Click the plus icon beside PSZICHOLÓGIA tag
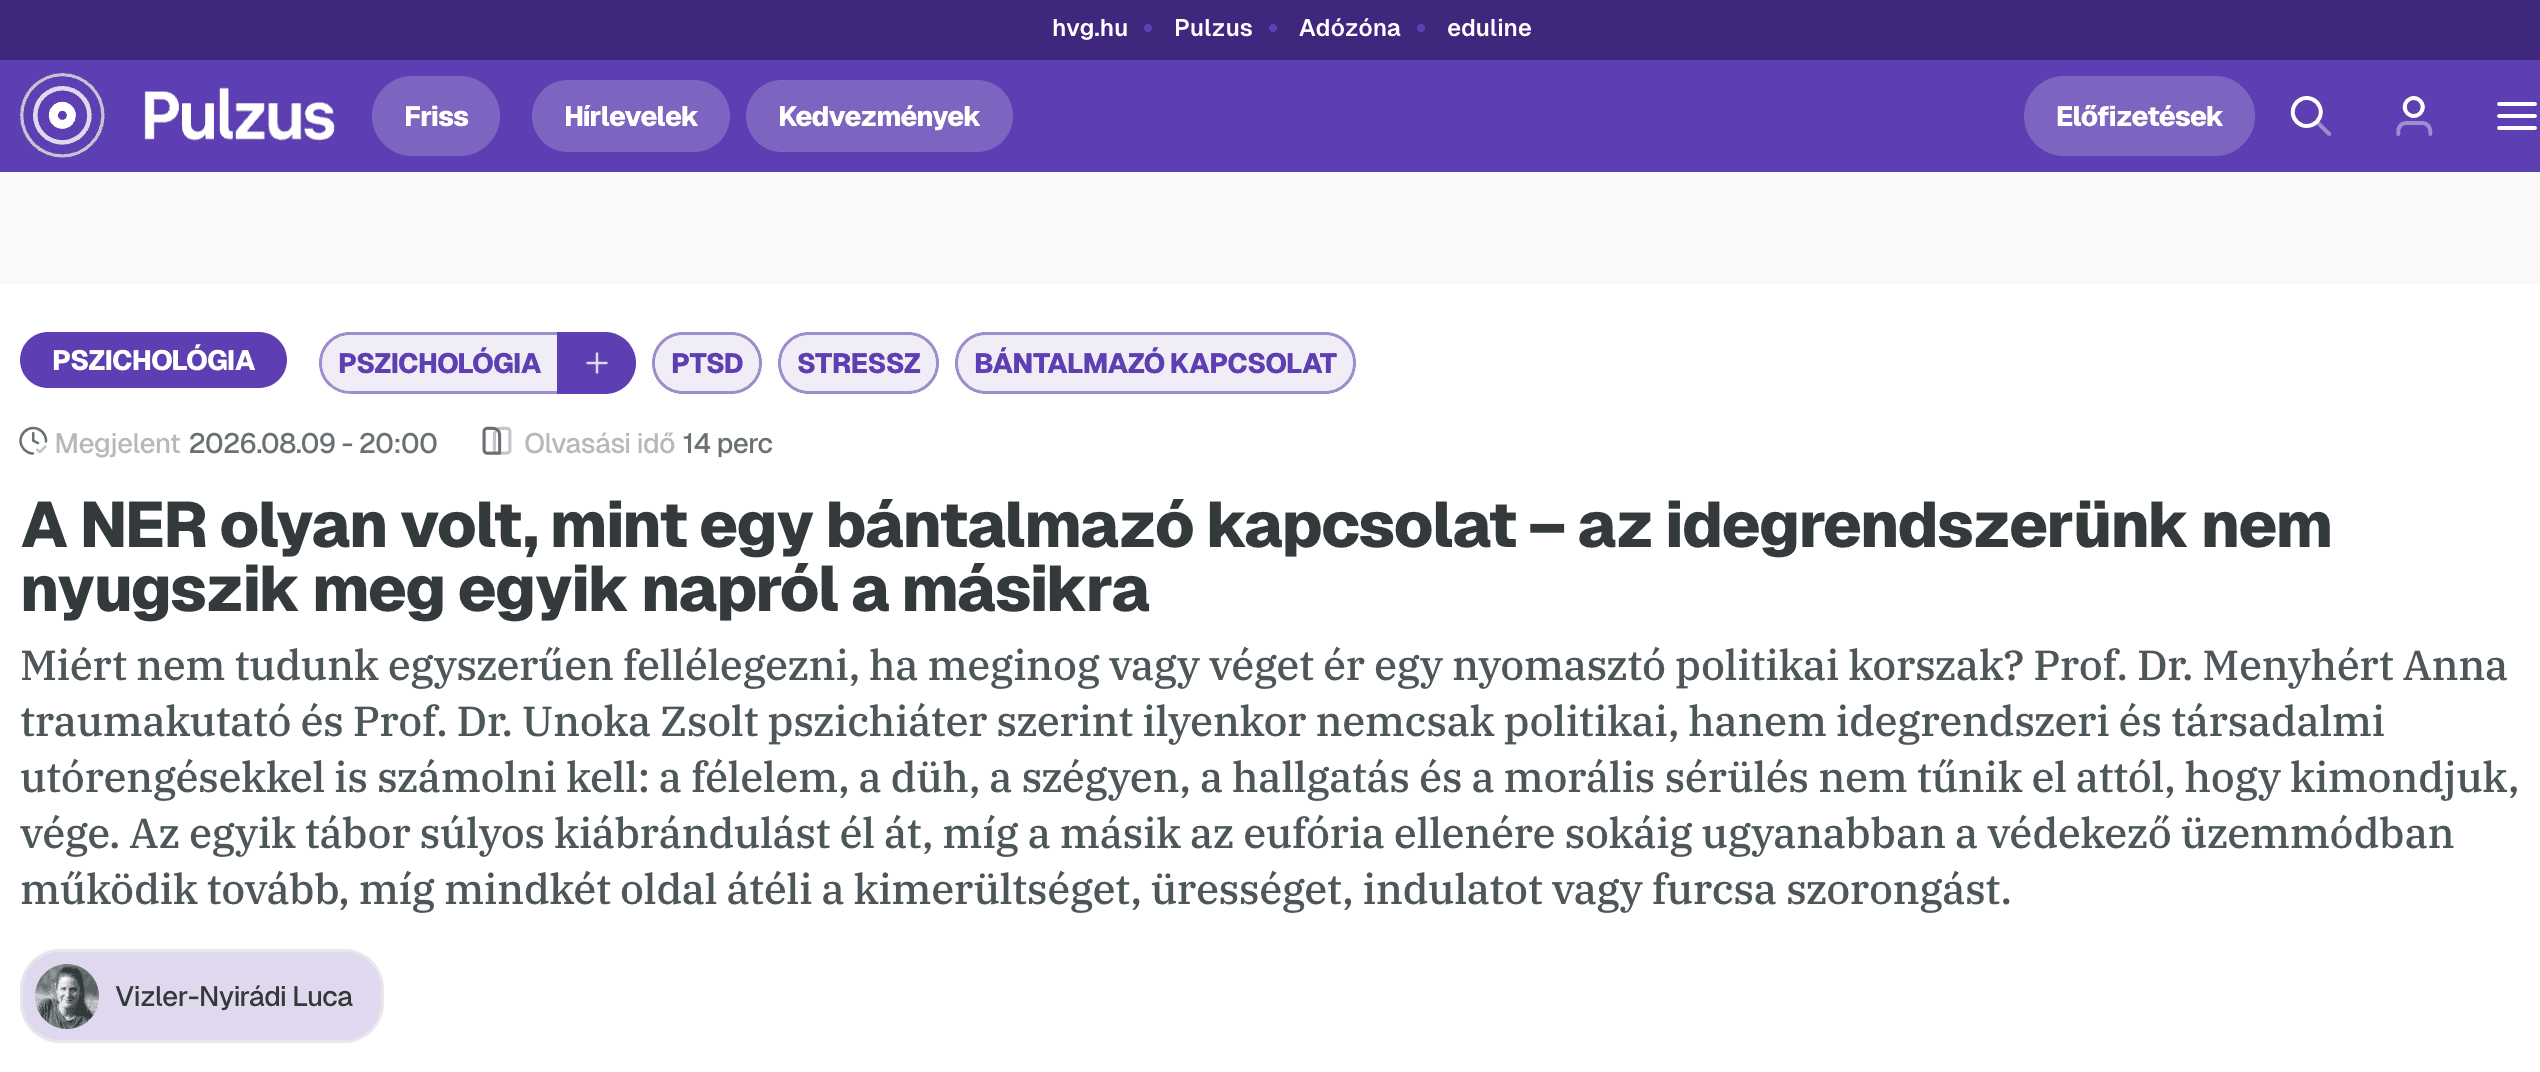Viewport: 2540px width, 1072px height. pos(596,363)
